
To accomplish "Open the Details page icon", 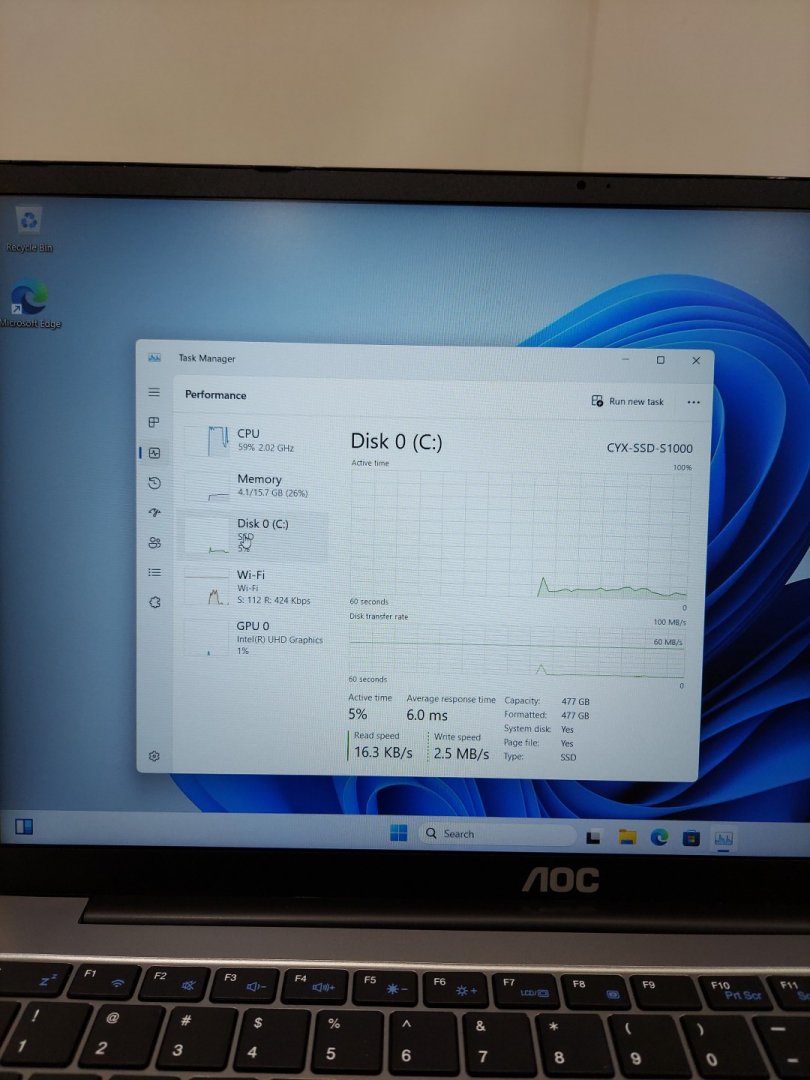I will click(154, 573).
